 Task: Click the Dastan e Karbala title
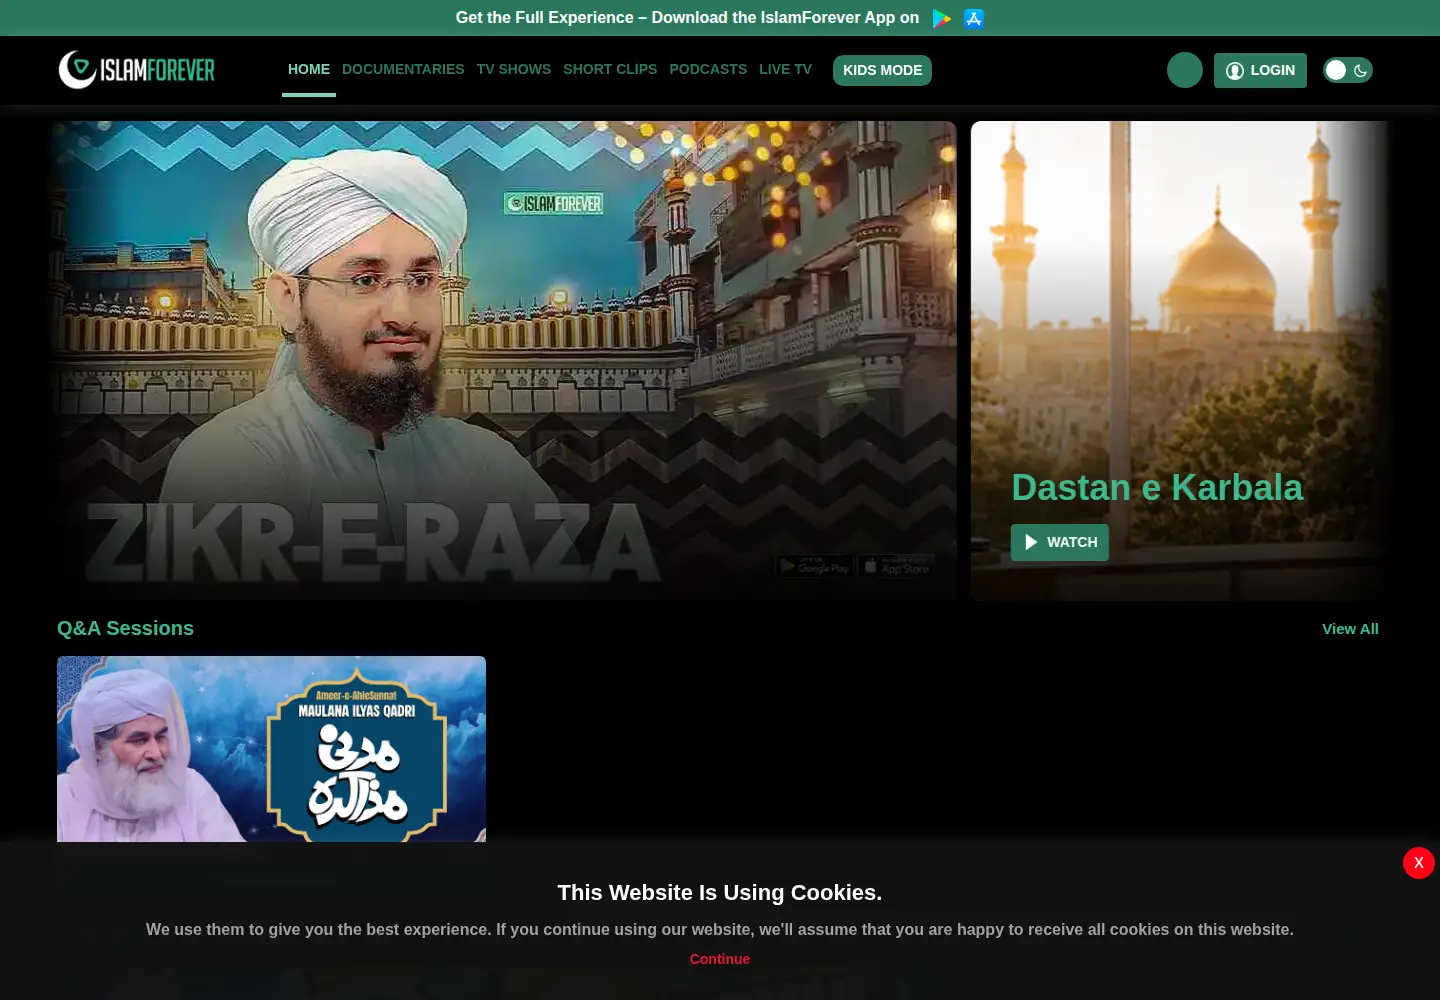click(1157, 488)
